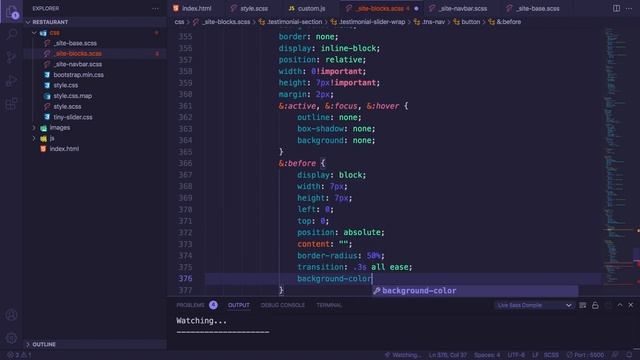This screenshot has width=640, height=360.
Task: Change end of line via LF
Action: pos(535,355)
